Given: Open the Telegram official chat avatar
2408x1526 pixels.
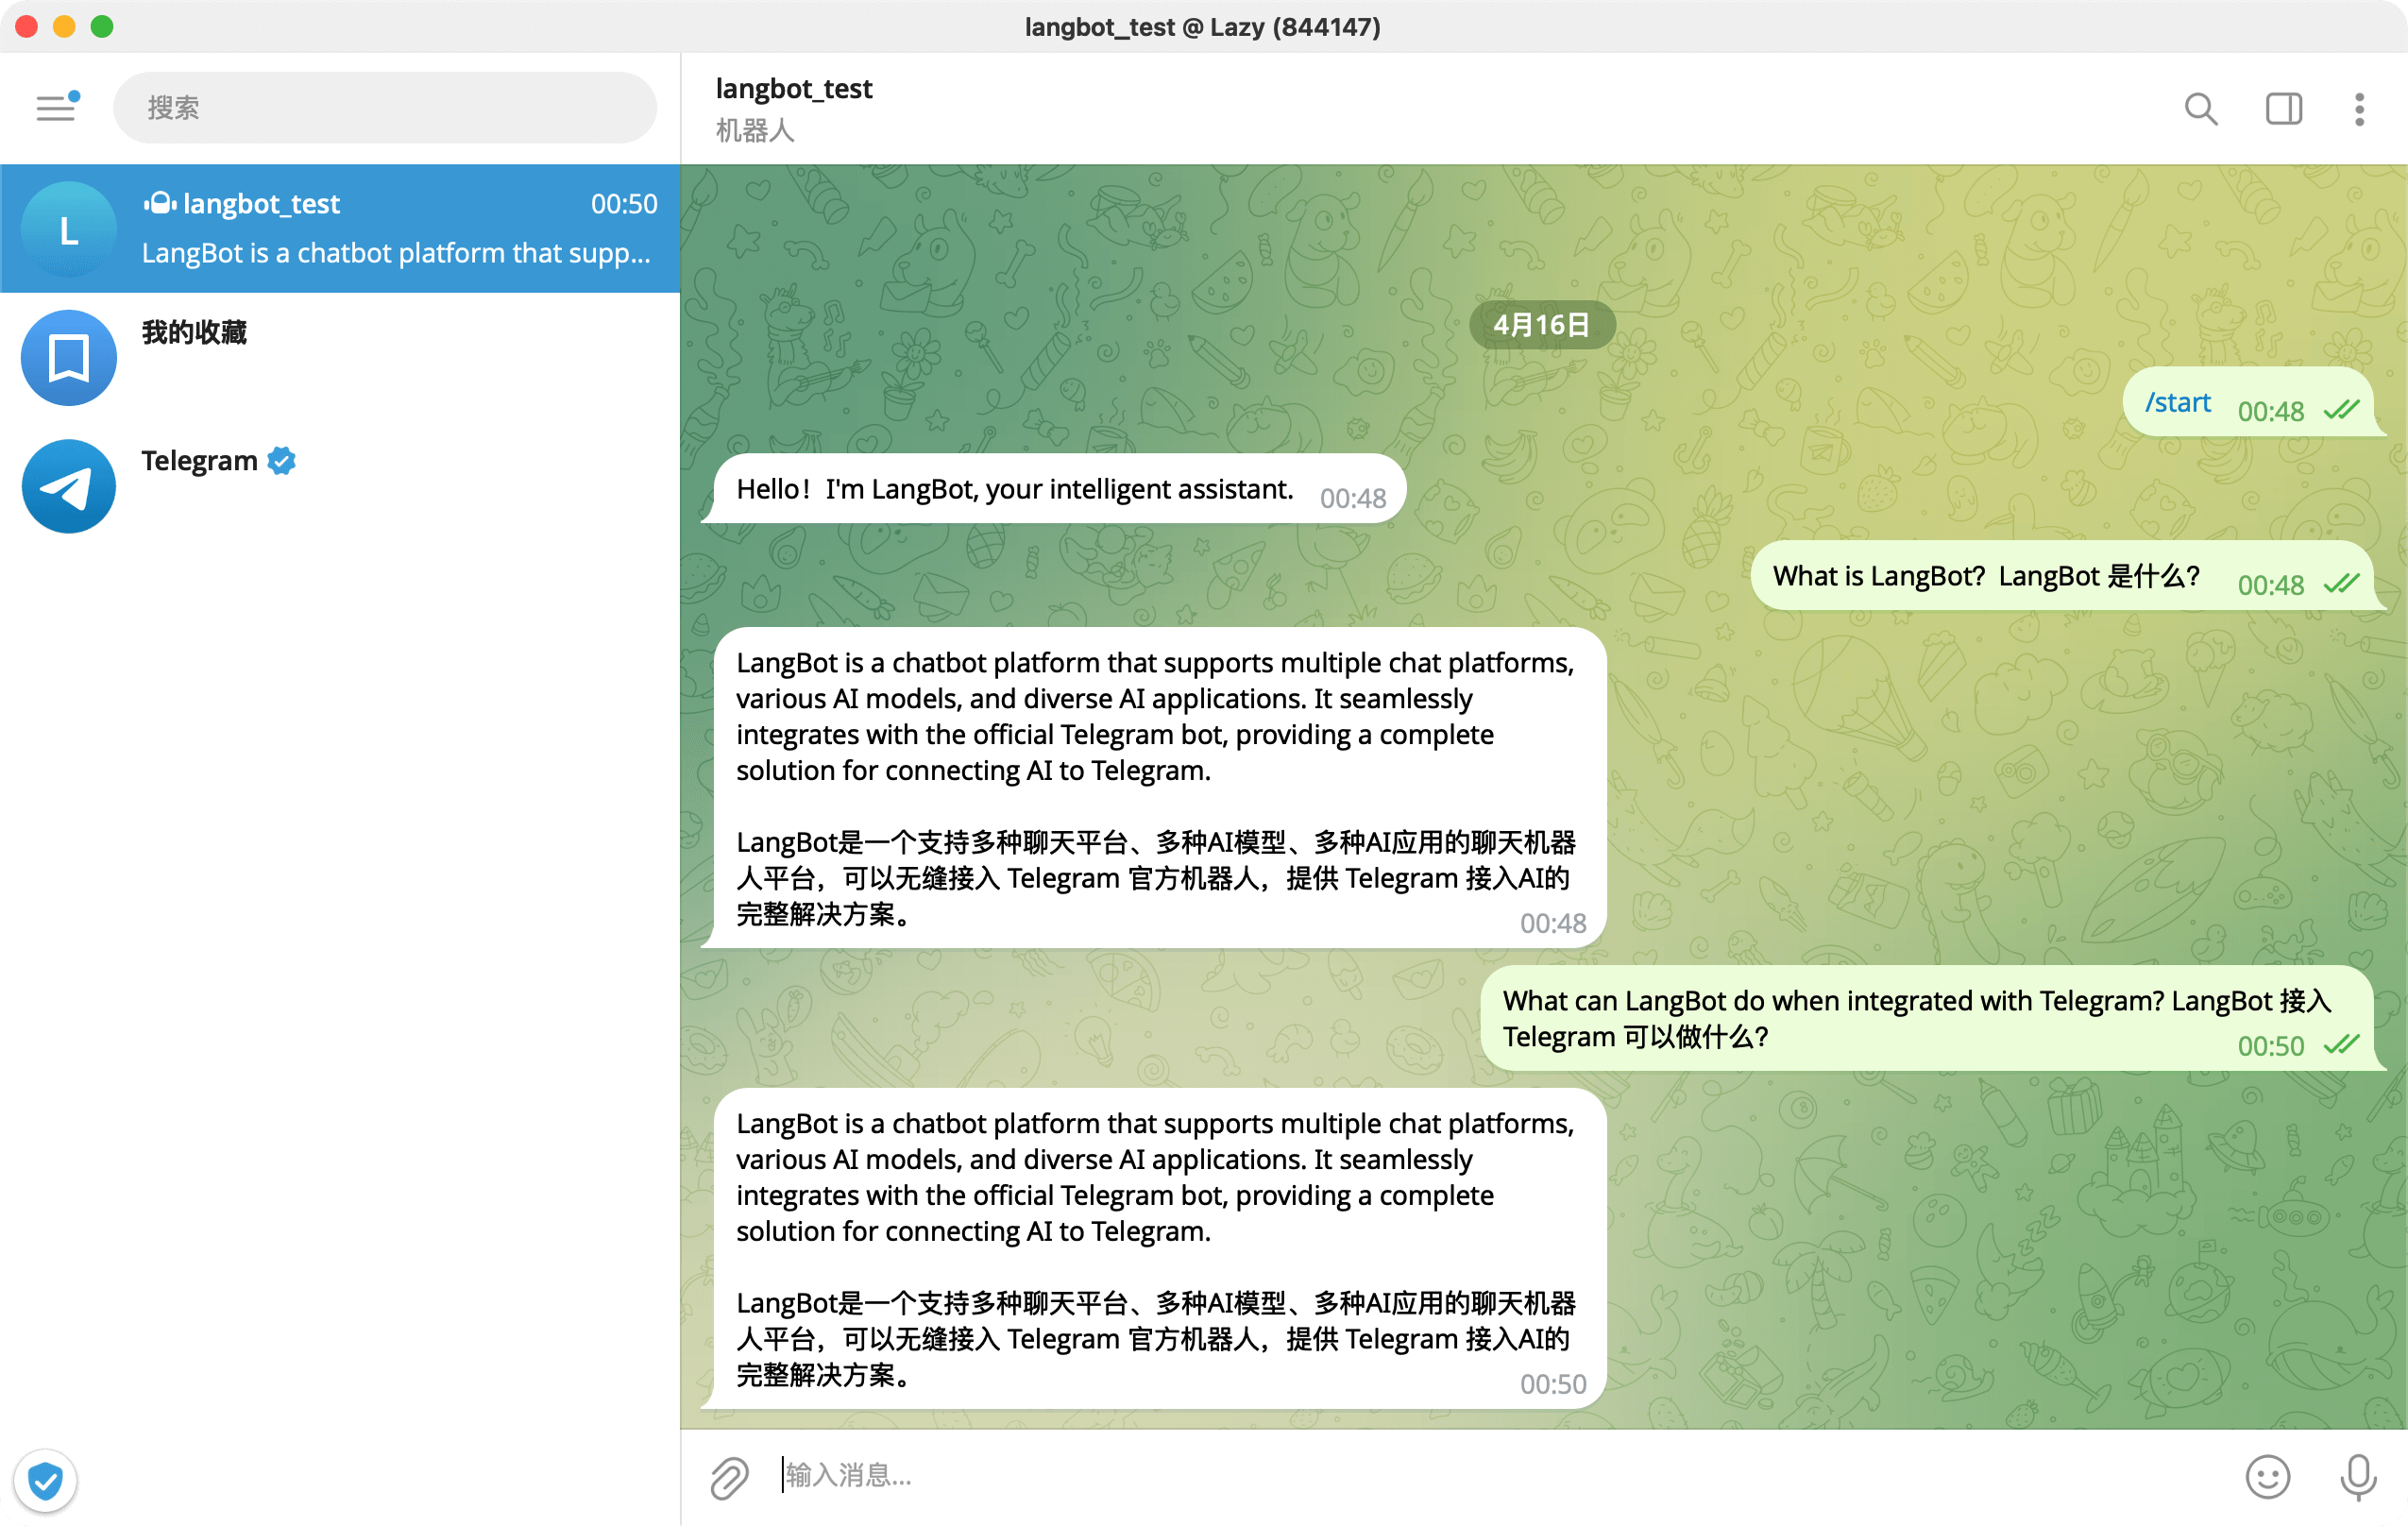Looking at the screenshot, I should (x=69, y=487).
